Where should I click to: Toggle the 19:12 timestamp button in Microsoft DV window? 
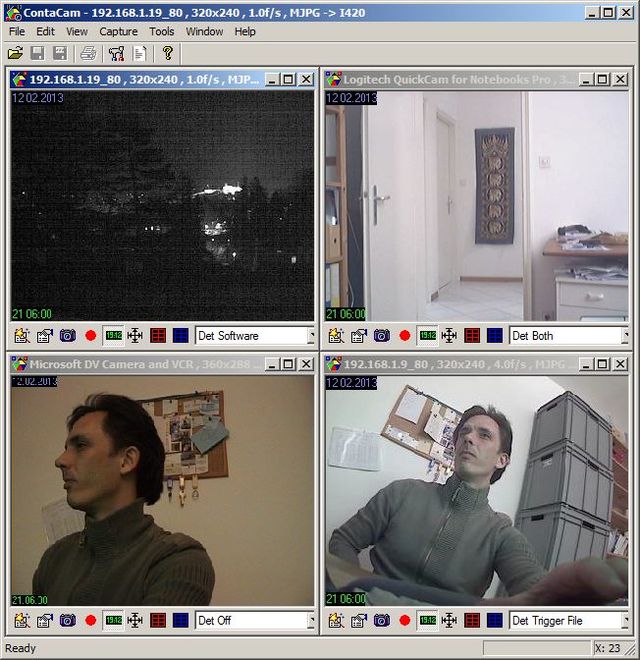pos(113,621)
